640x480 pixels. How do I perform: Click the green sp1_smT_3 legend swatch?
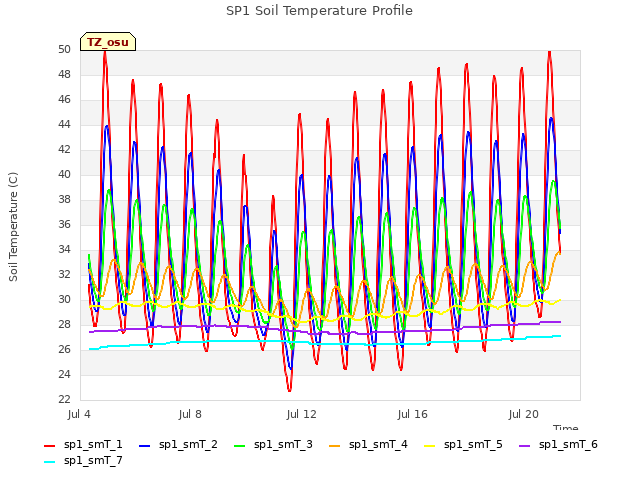point(240,446)
